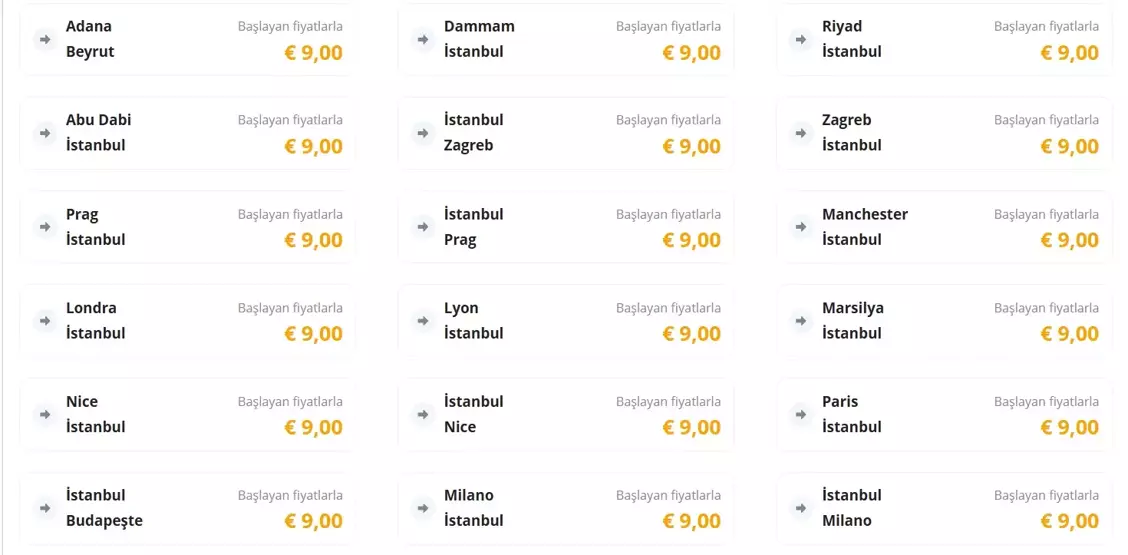The width and height of the screenshot is (1128, 555).
Task: Click the arrow icon beside Riyad–İstanbul
Action: point(801,39)
